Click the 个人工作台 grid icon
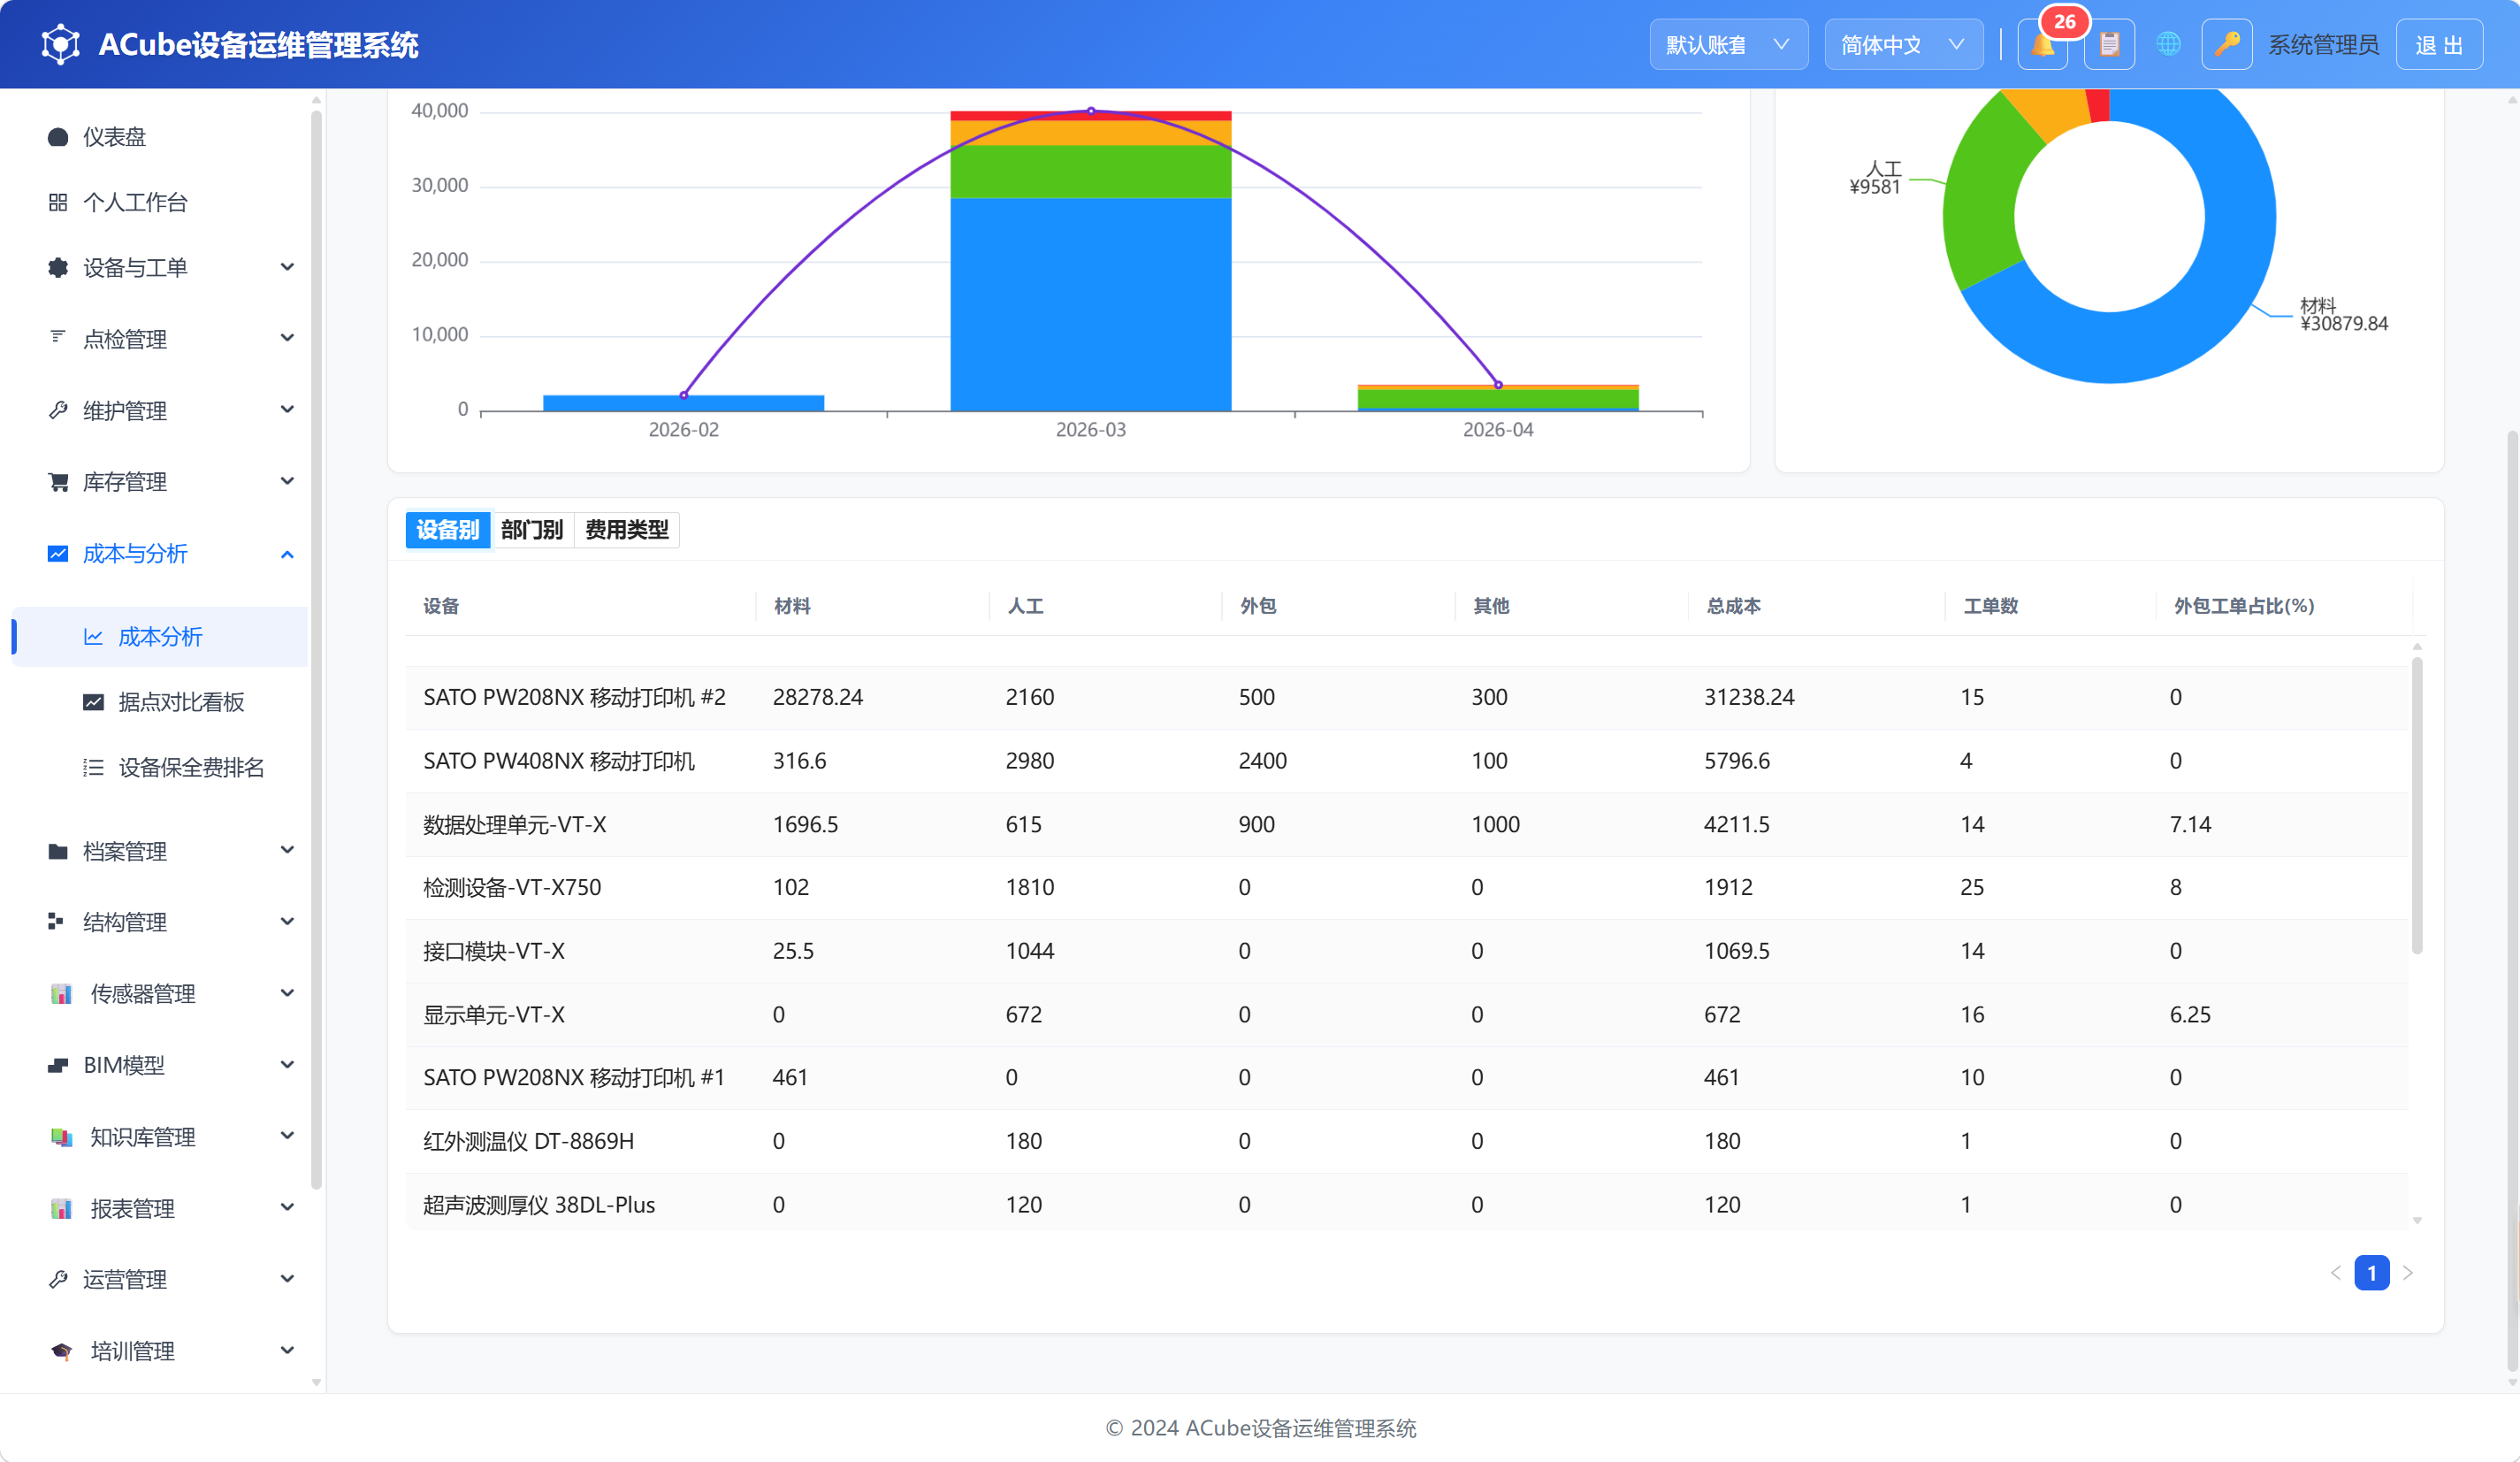Image resolution: width=2520 pixels, height=1462 pixels. click(x=58, y=203)
